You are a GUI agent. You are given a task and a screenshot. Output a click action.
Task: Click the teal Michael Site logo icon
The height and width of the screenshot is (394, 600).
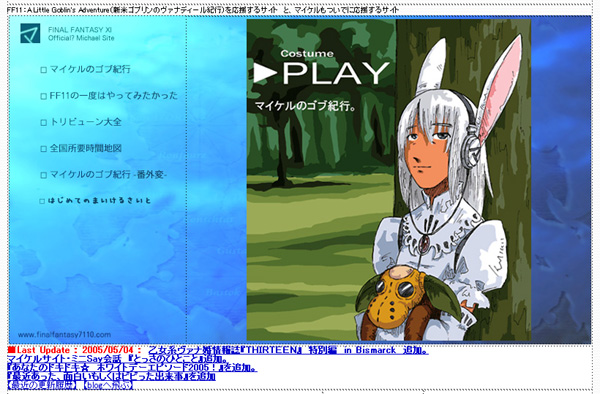point(30,33)
